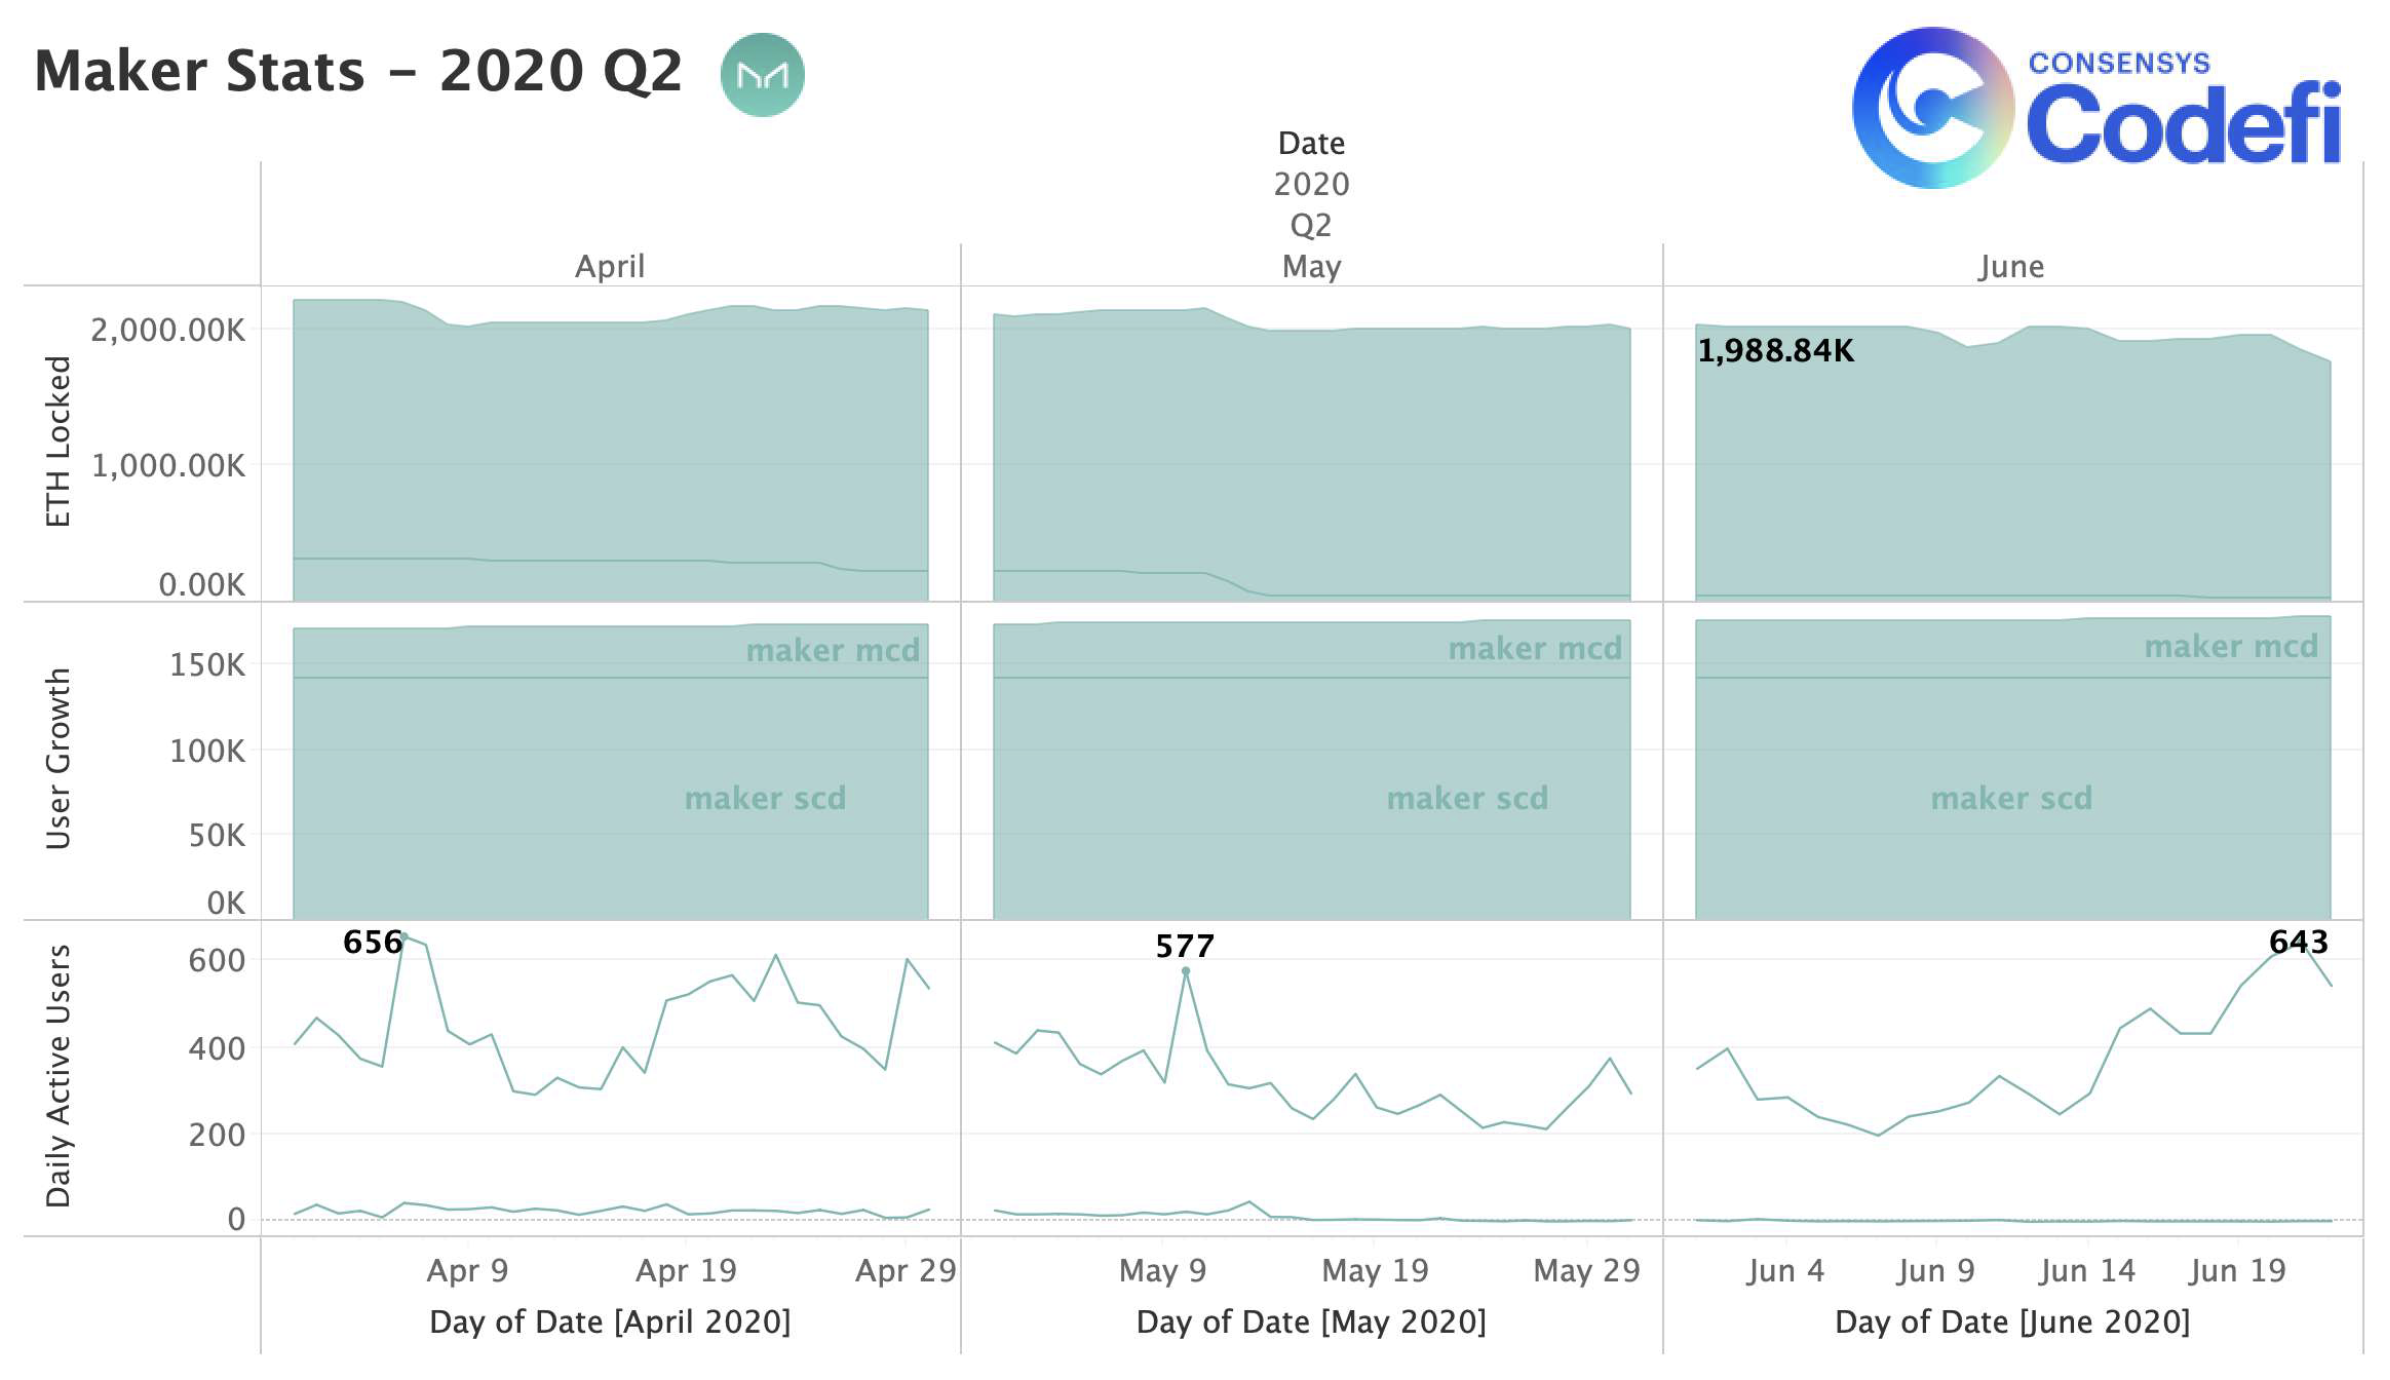Click the Apr 19 tick label

[686, 1270]
